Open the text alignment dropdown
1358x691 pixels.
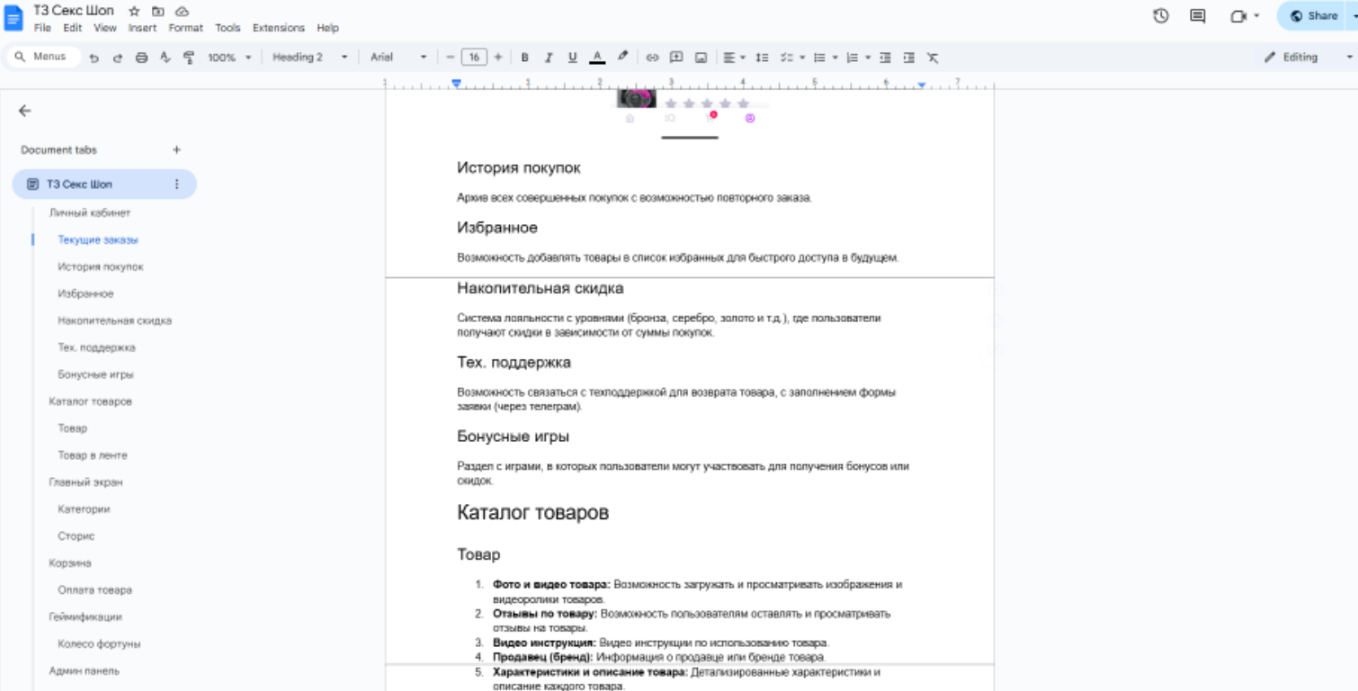point(734,58)
